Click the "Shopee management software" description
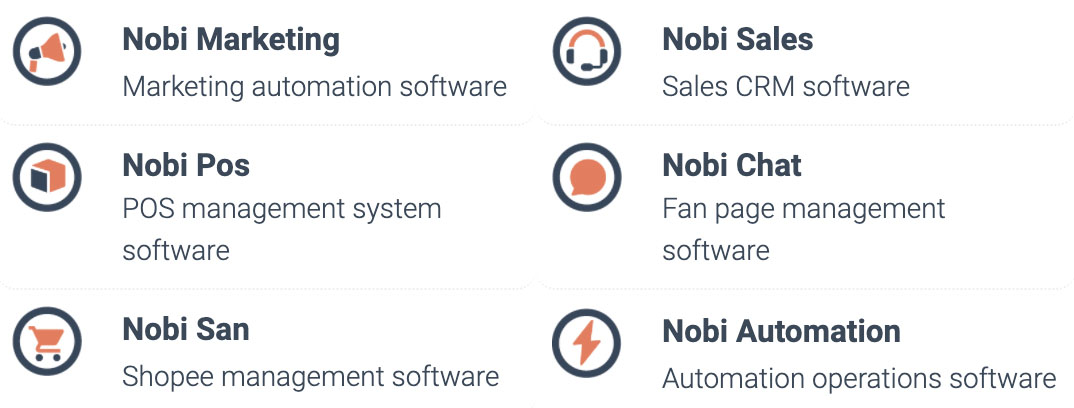 point(310,377)
